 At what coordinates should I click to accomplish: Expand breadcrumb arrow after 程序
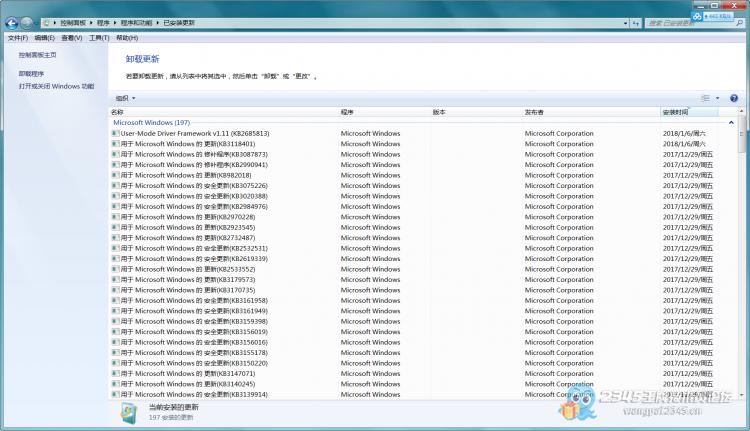115,23
